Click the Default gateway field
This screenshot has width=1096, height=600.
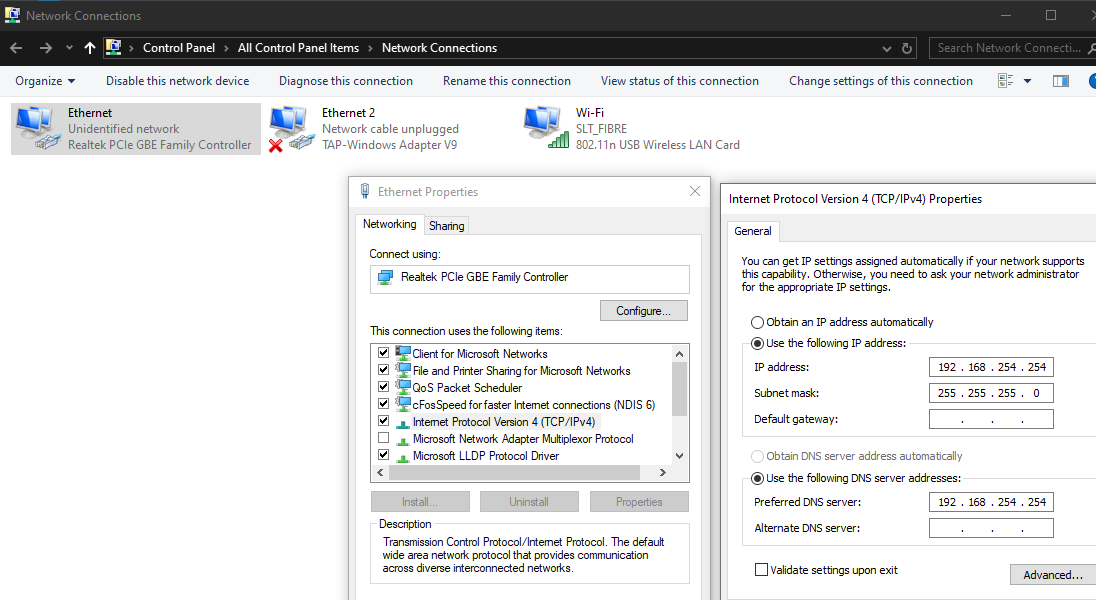coord(991,419)
